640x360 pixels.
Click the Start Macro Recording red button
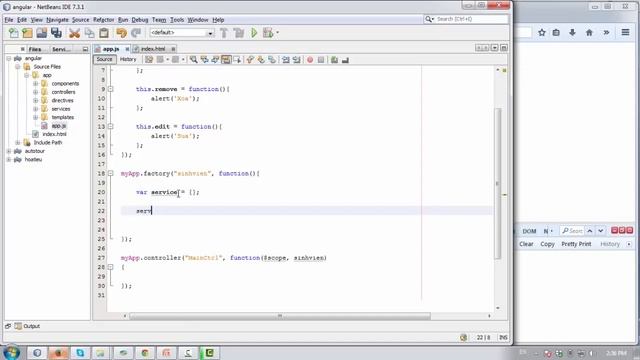[310, 60]
